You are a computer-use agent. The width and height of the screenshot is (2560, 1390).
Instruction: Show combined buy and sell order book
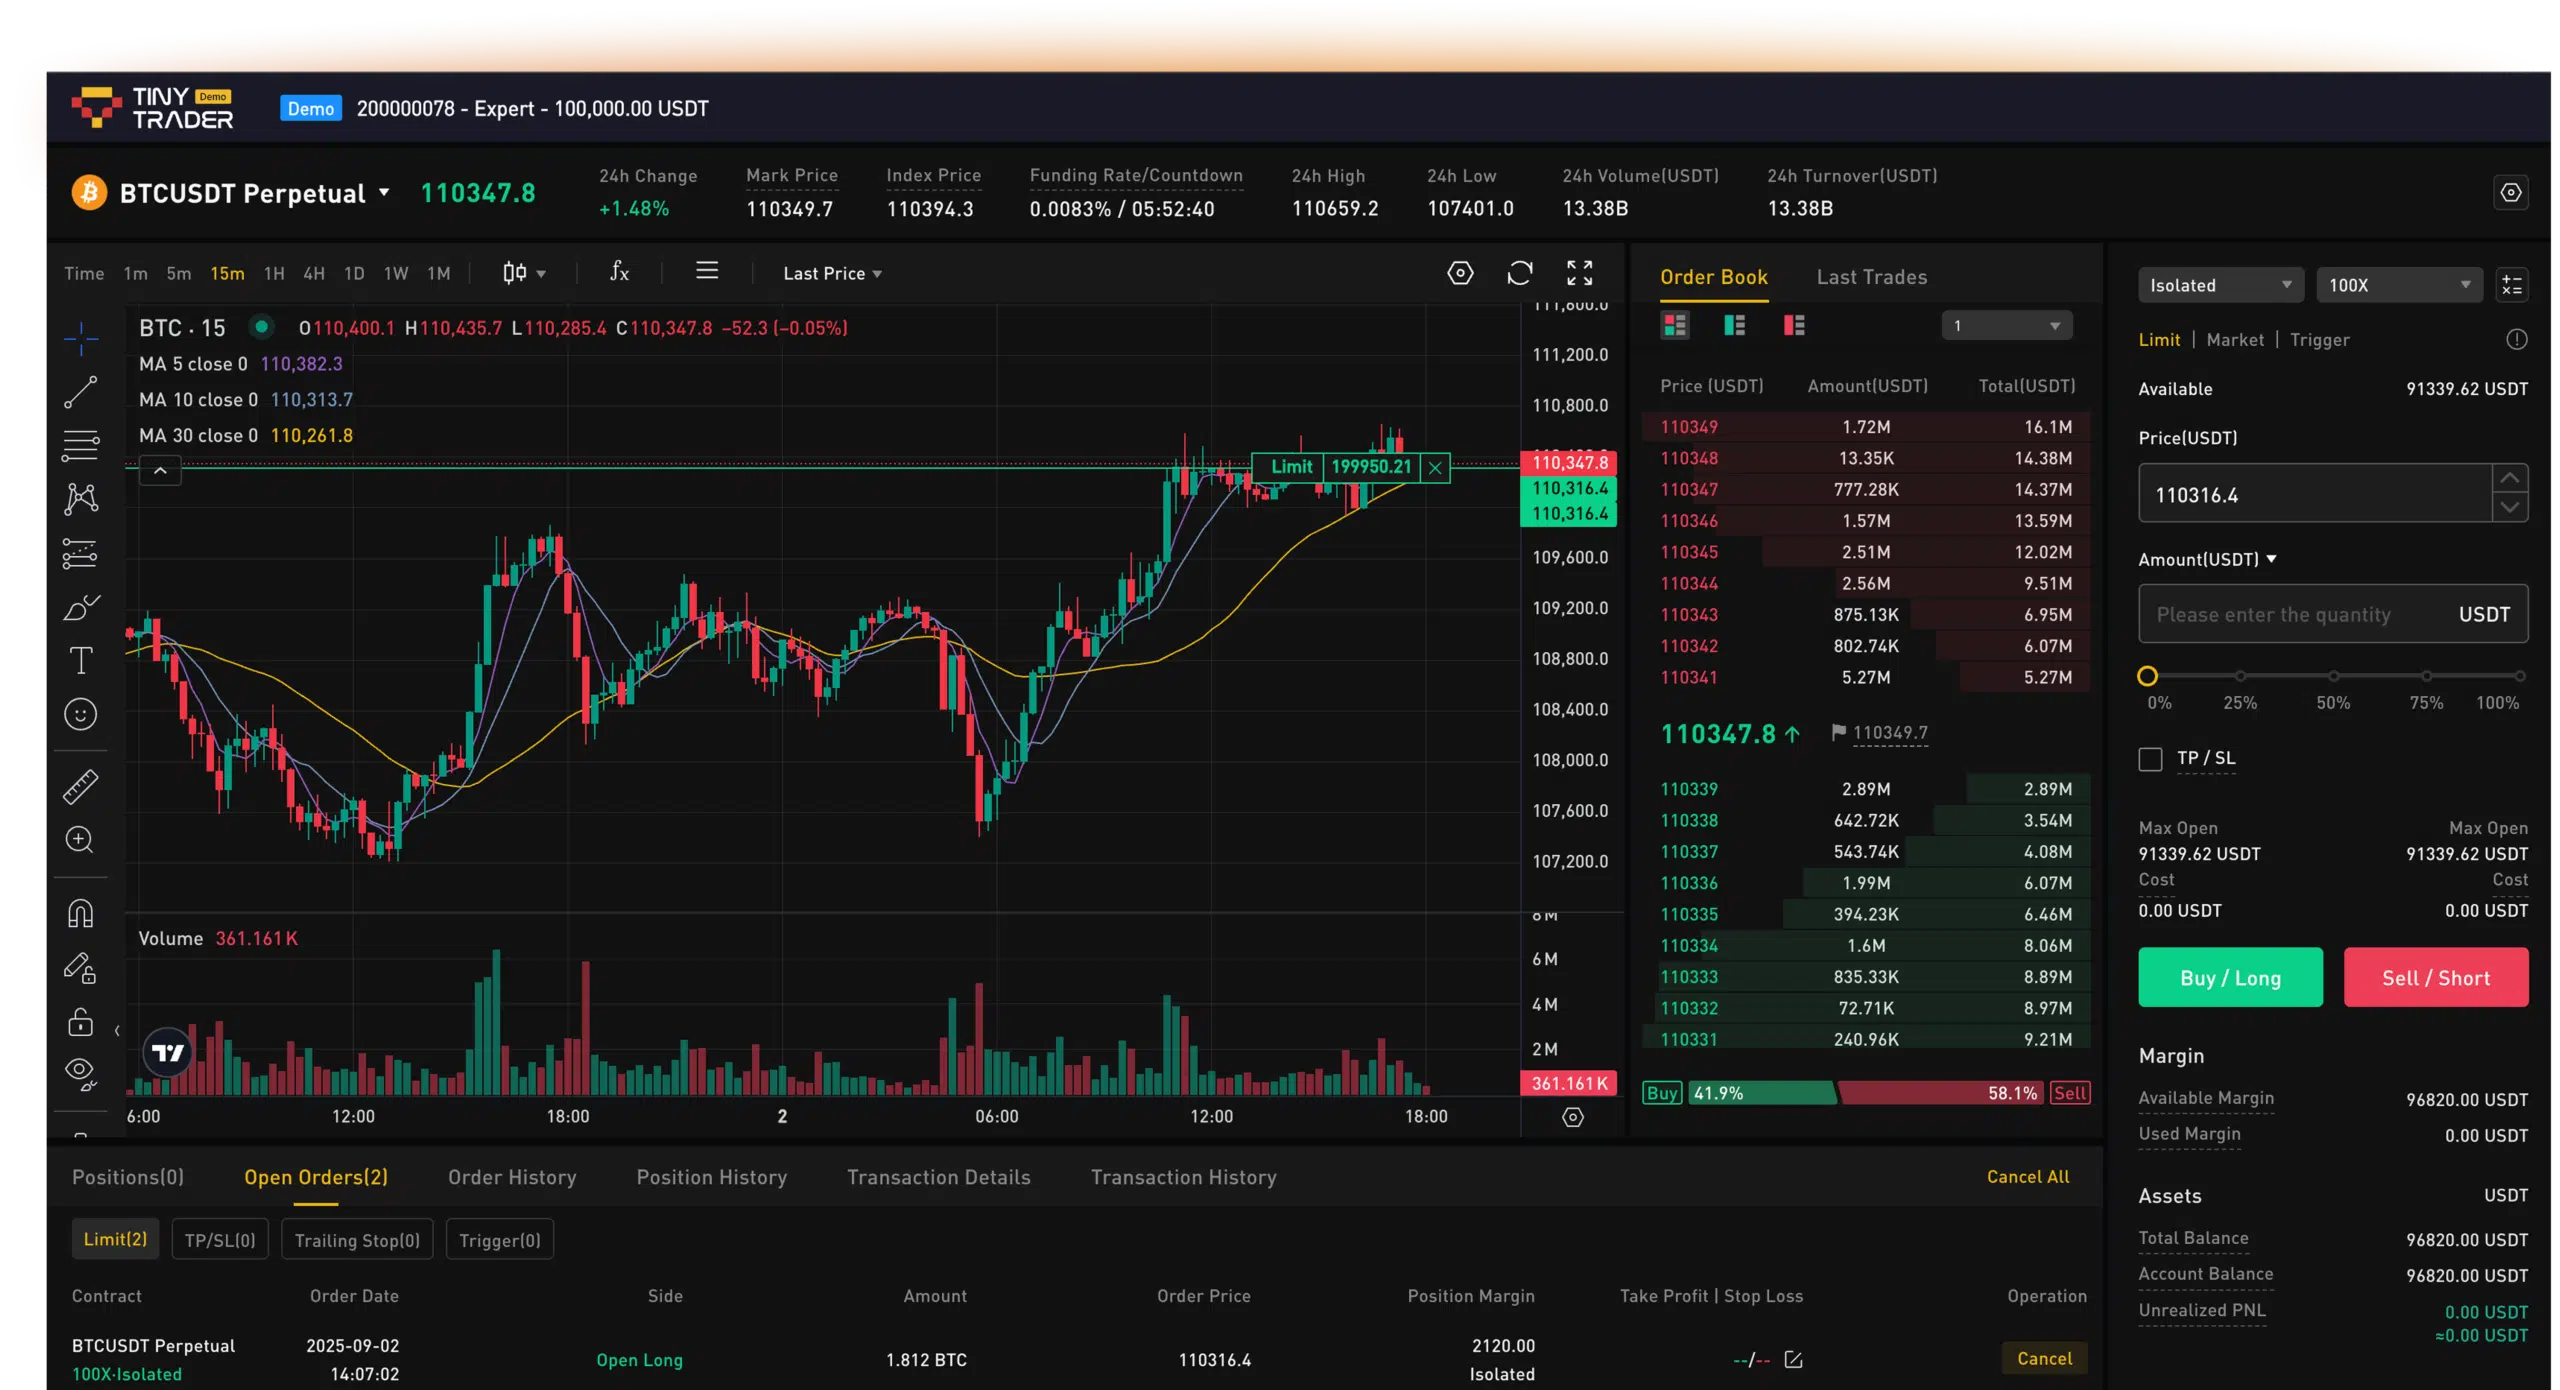(x=1675, y=325)
